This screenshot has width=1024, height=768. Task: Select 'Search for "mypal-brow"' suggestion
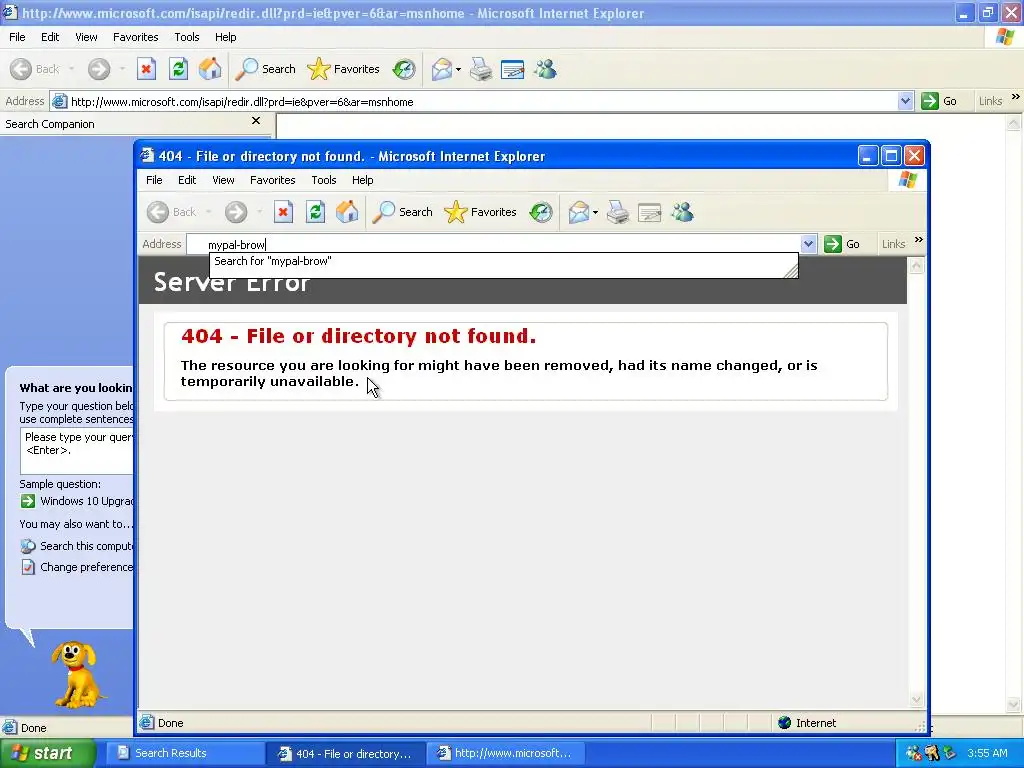[x=503, y=261]
